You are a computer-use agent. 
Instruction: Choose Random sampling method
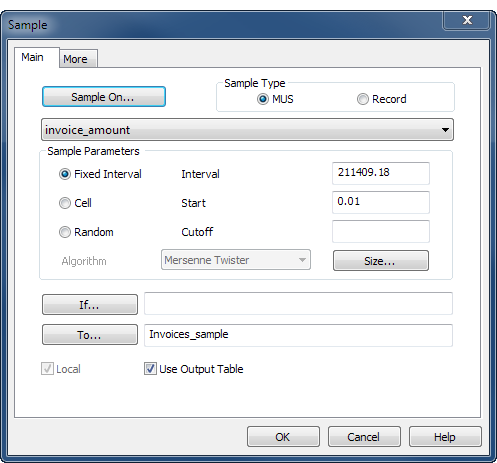[65, 232]
